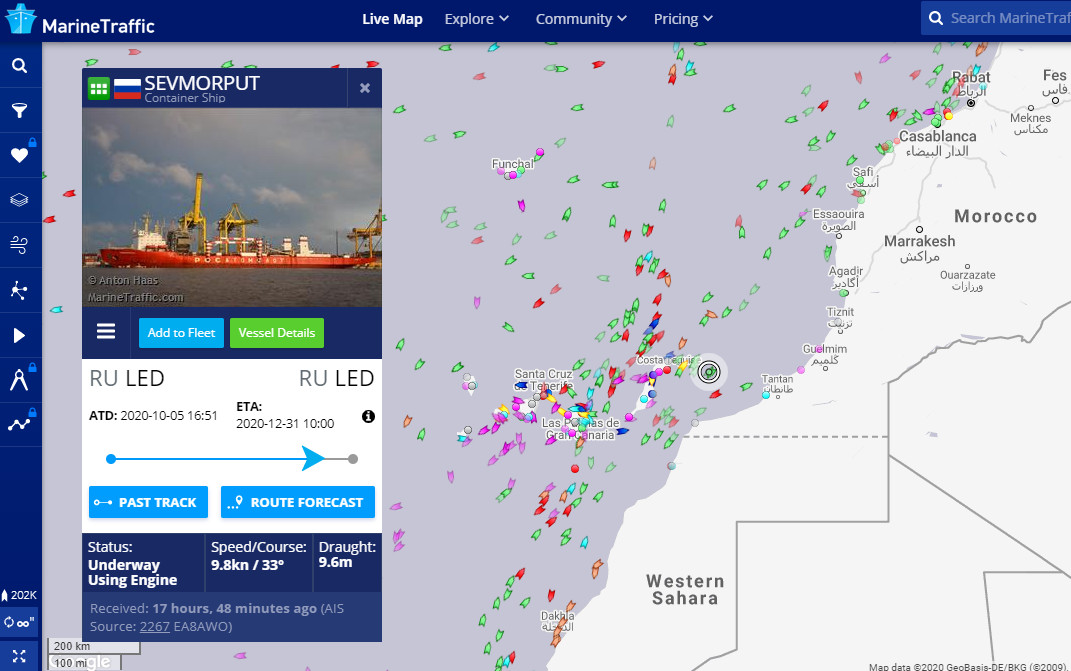
Task: Click the 202K vessels counter
Action: tap(19, 595)
